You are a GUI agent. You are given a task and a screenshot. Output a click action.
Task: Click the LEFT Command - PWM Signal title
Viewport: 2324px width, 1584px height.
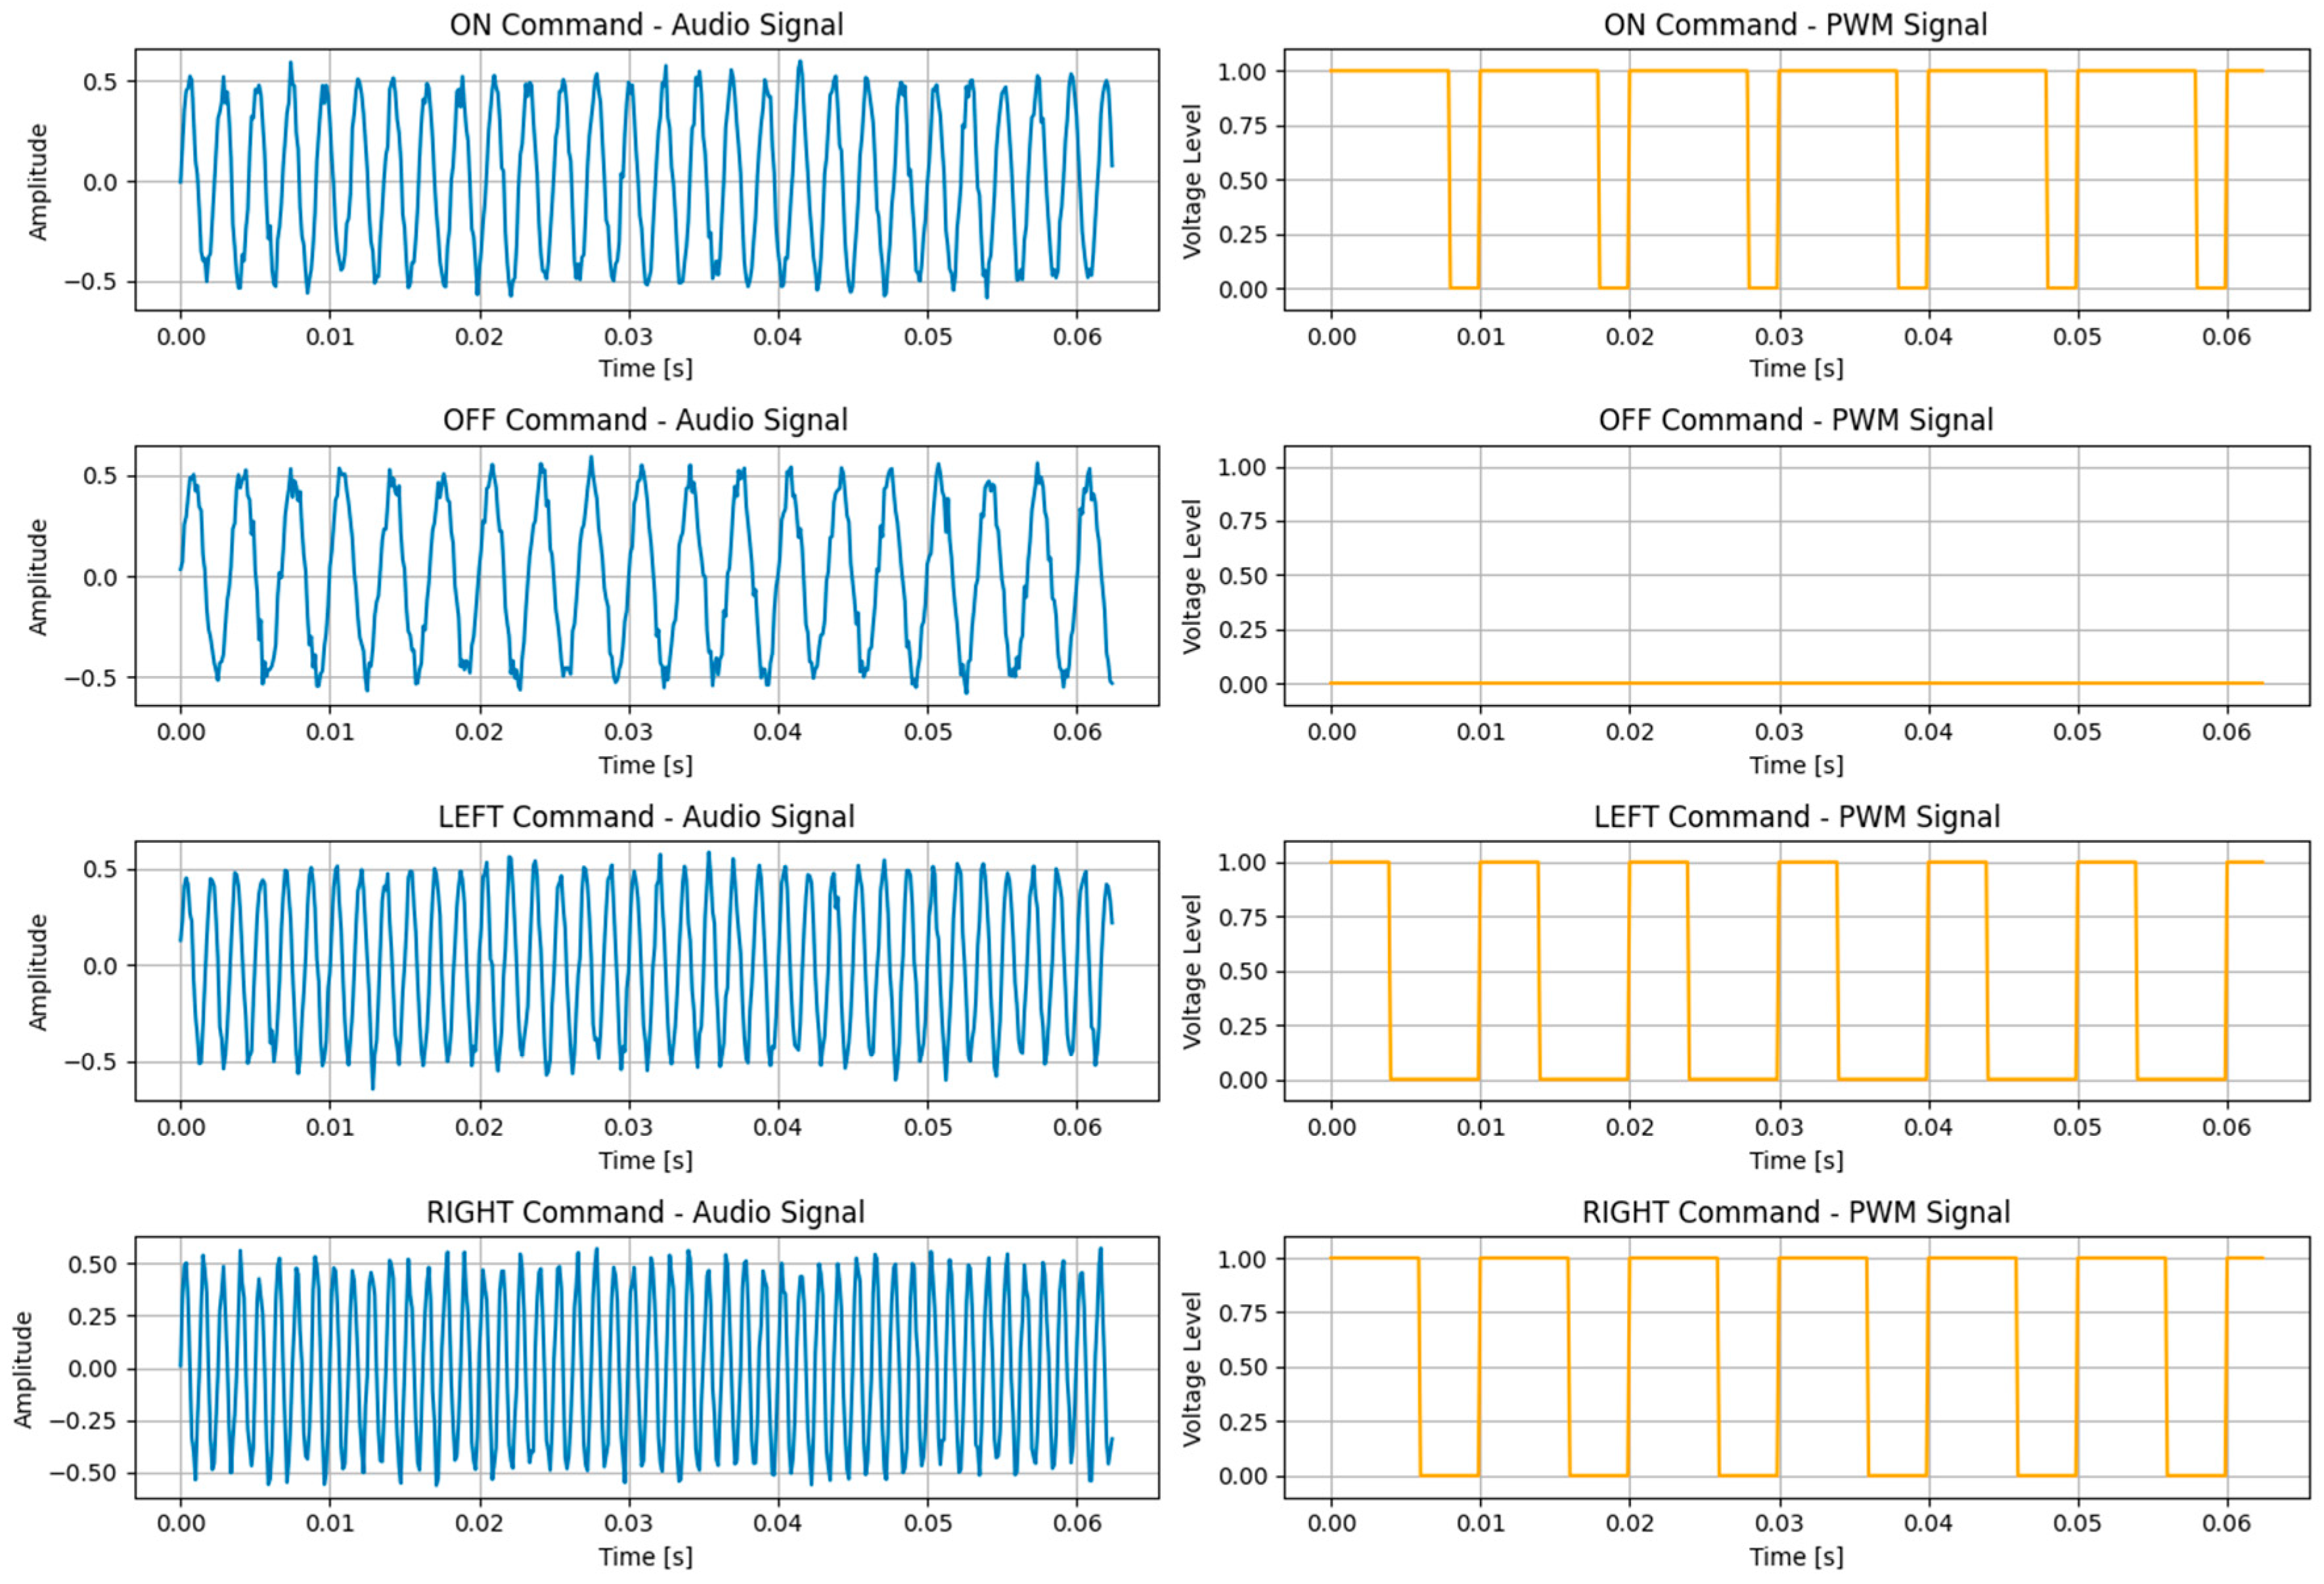click(1796, 817)
